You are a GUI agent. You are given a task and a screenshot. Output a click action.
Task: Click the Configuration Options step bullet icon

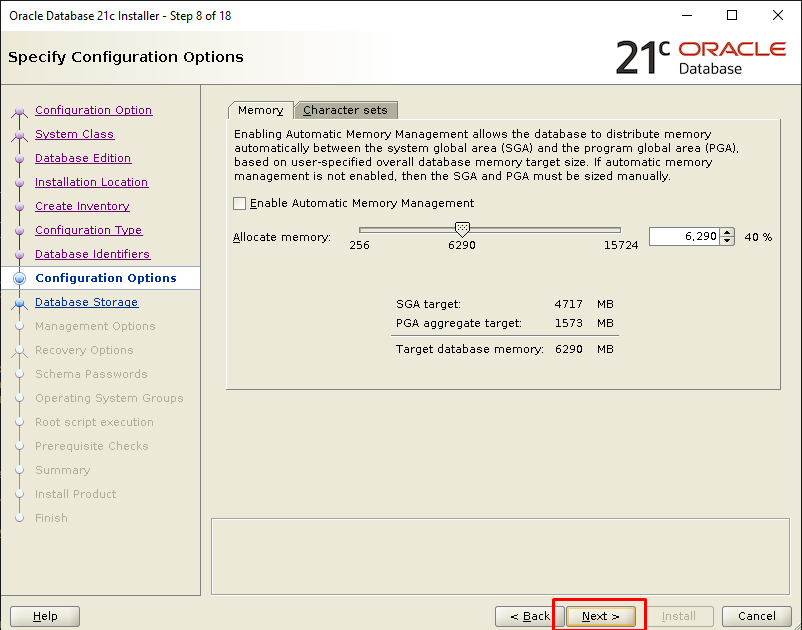19,278
